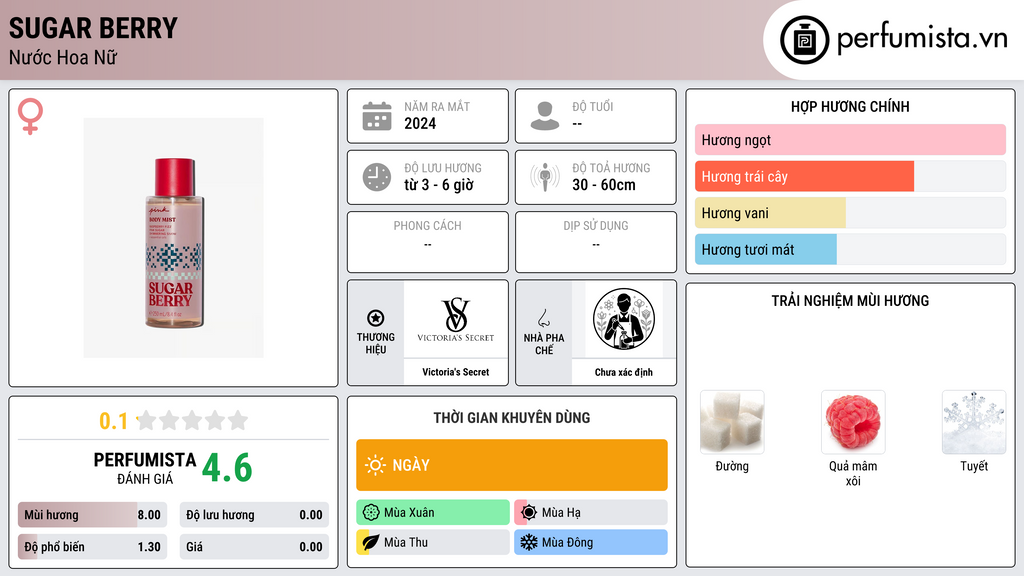Click the Phong cách style card

coord(428,242)
